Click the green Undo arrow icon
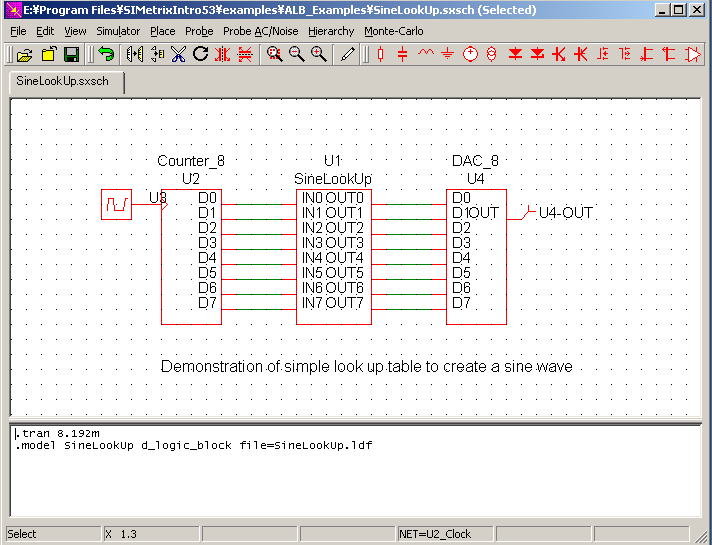This screenshot has height=545, width=712. point(106,54)
